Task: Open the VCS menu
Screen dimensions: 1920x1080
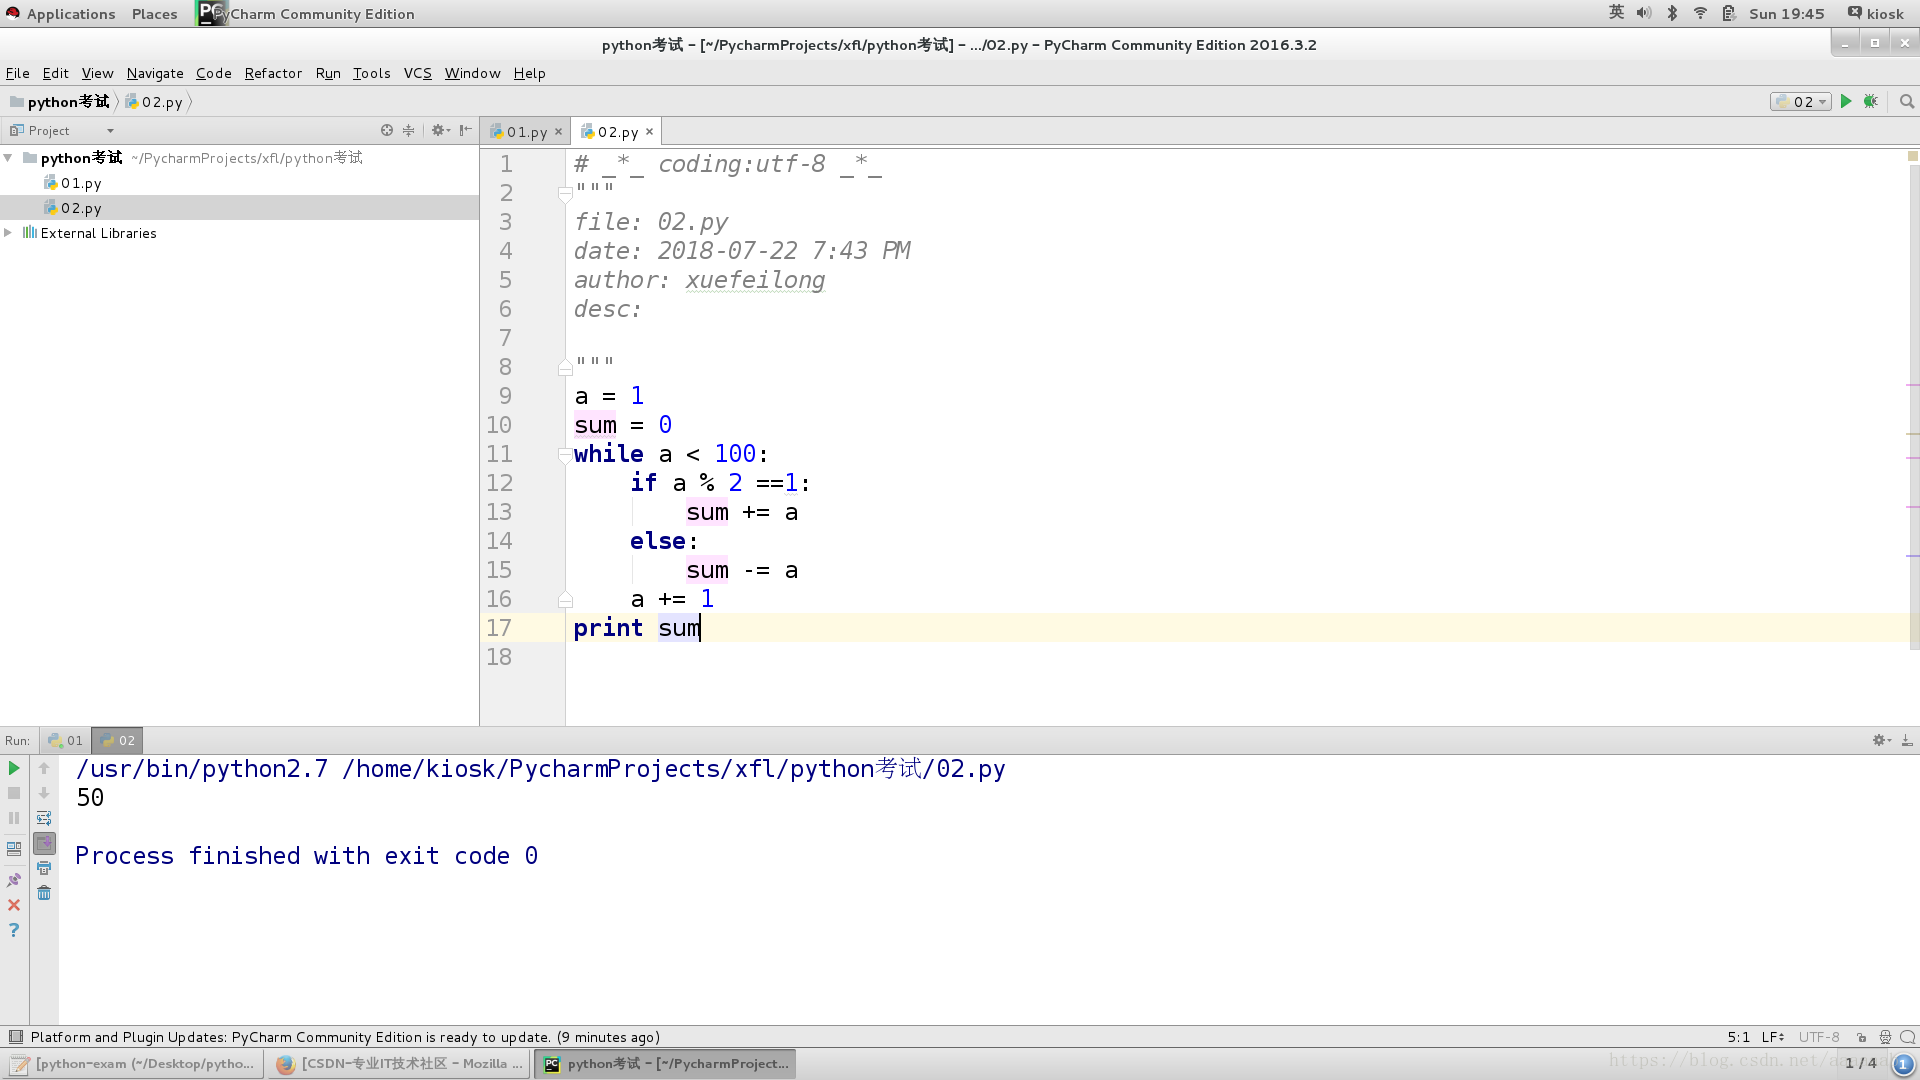Action: (x=417, y=73)
